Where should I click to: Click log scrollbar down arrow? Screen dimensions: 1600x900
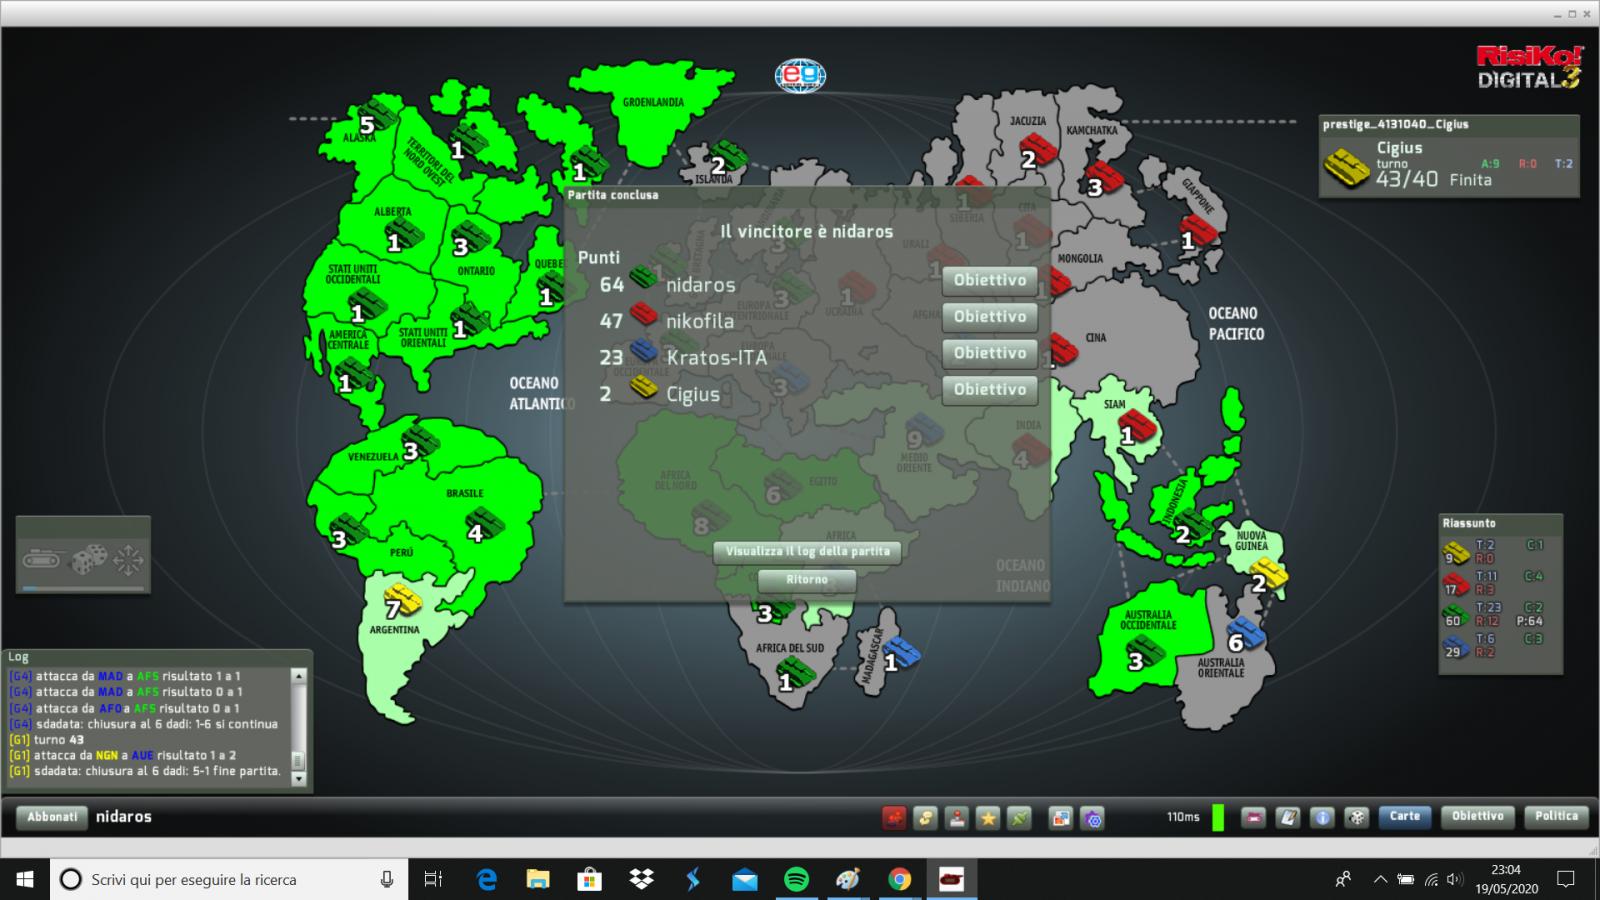click(298, 779)
